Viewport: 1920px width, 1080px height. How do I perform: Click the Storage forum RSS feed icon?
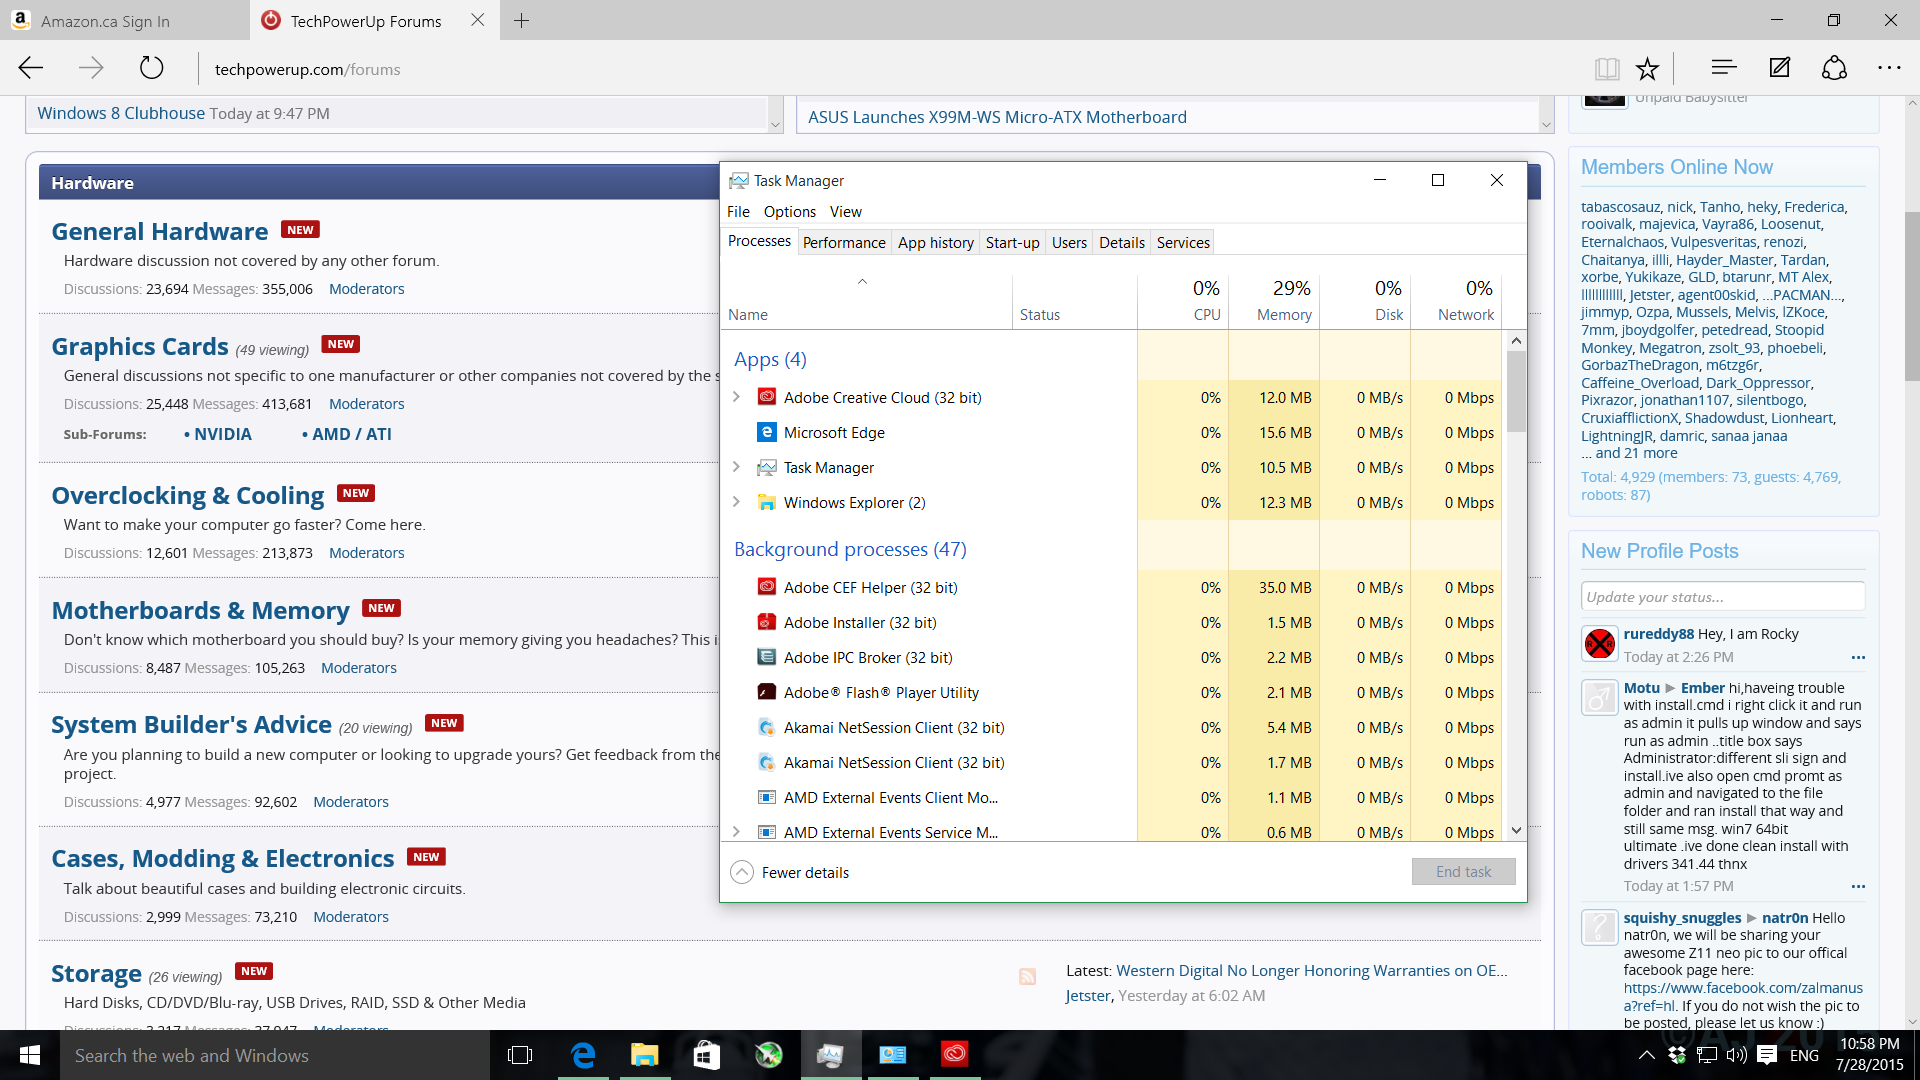pyautogui.click(x=1027, y=976)
